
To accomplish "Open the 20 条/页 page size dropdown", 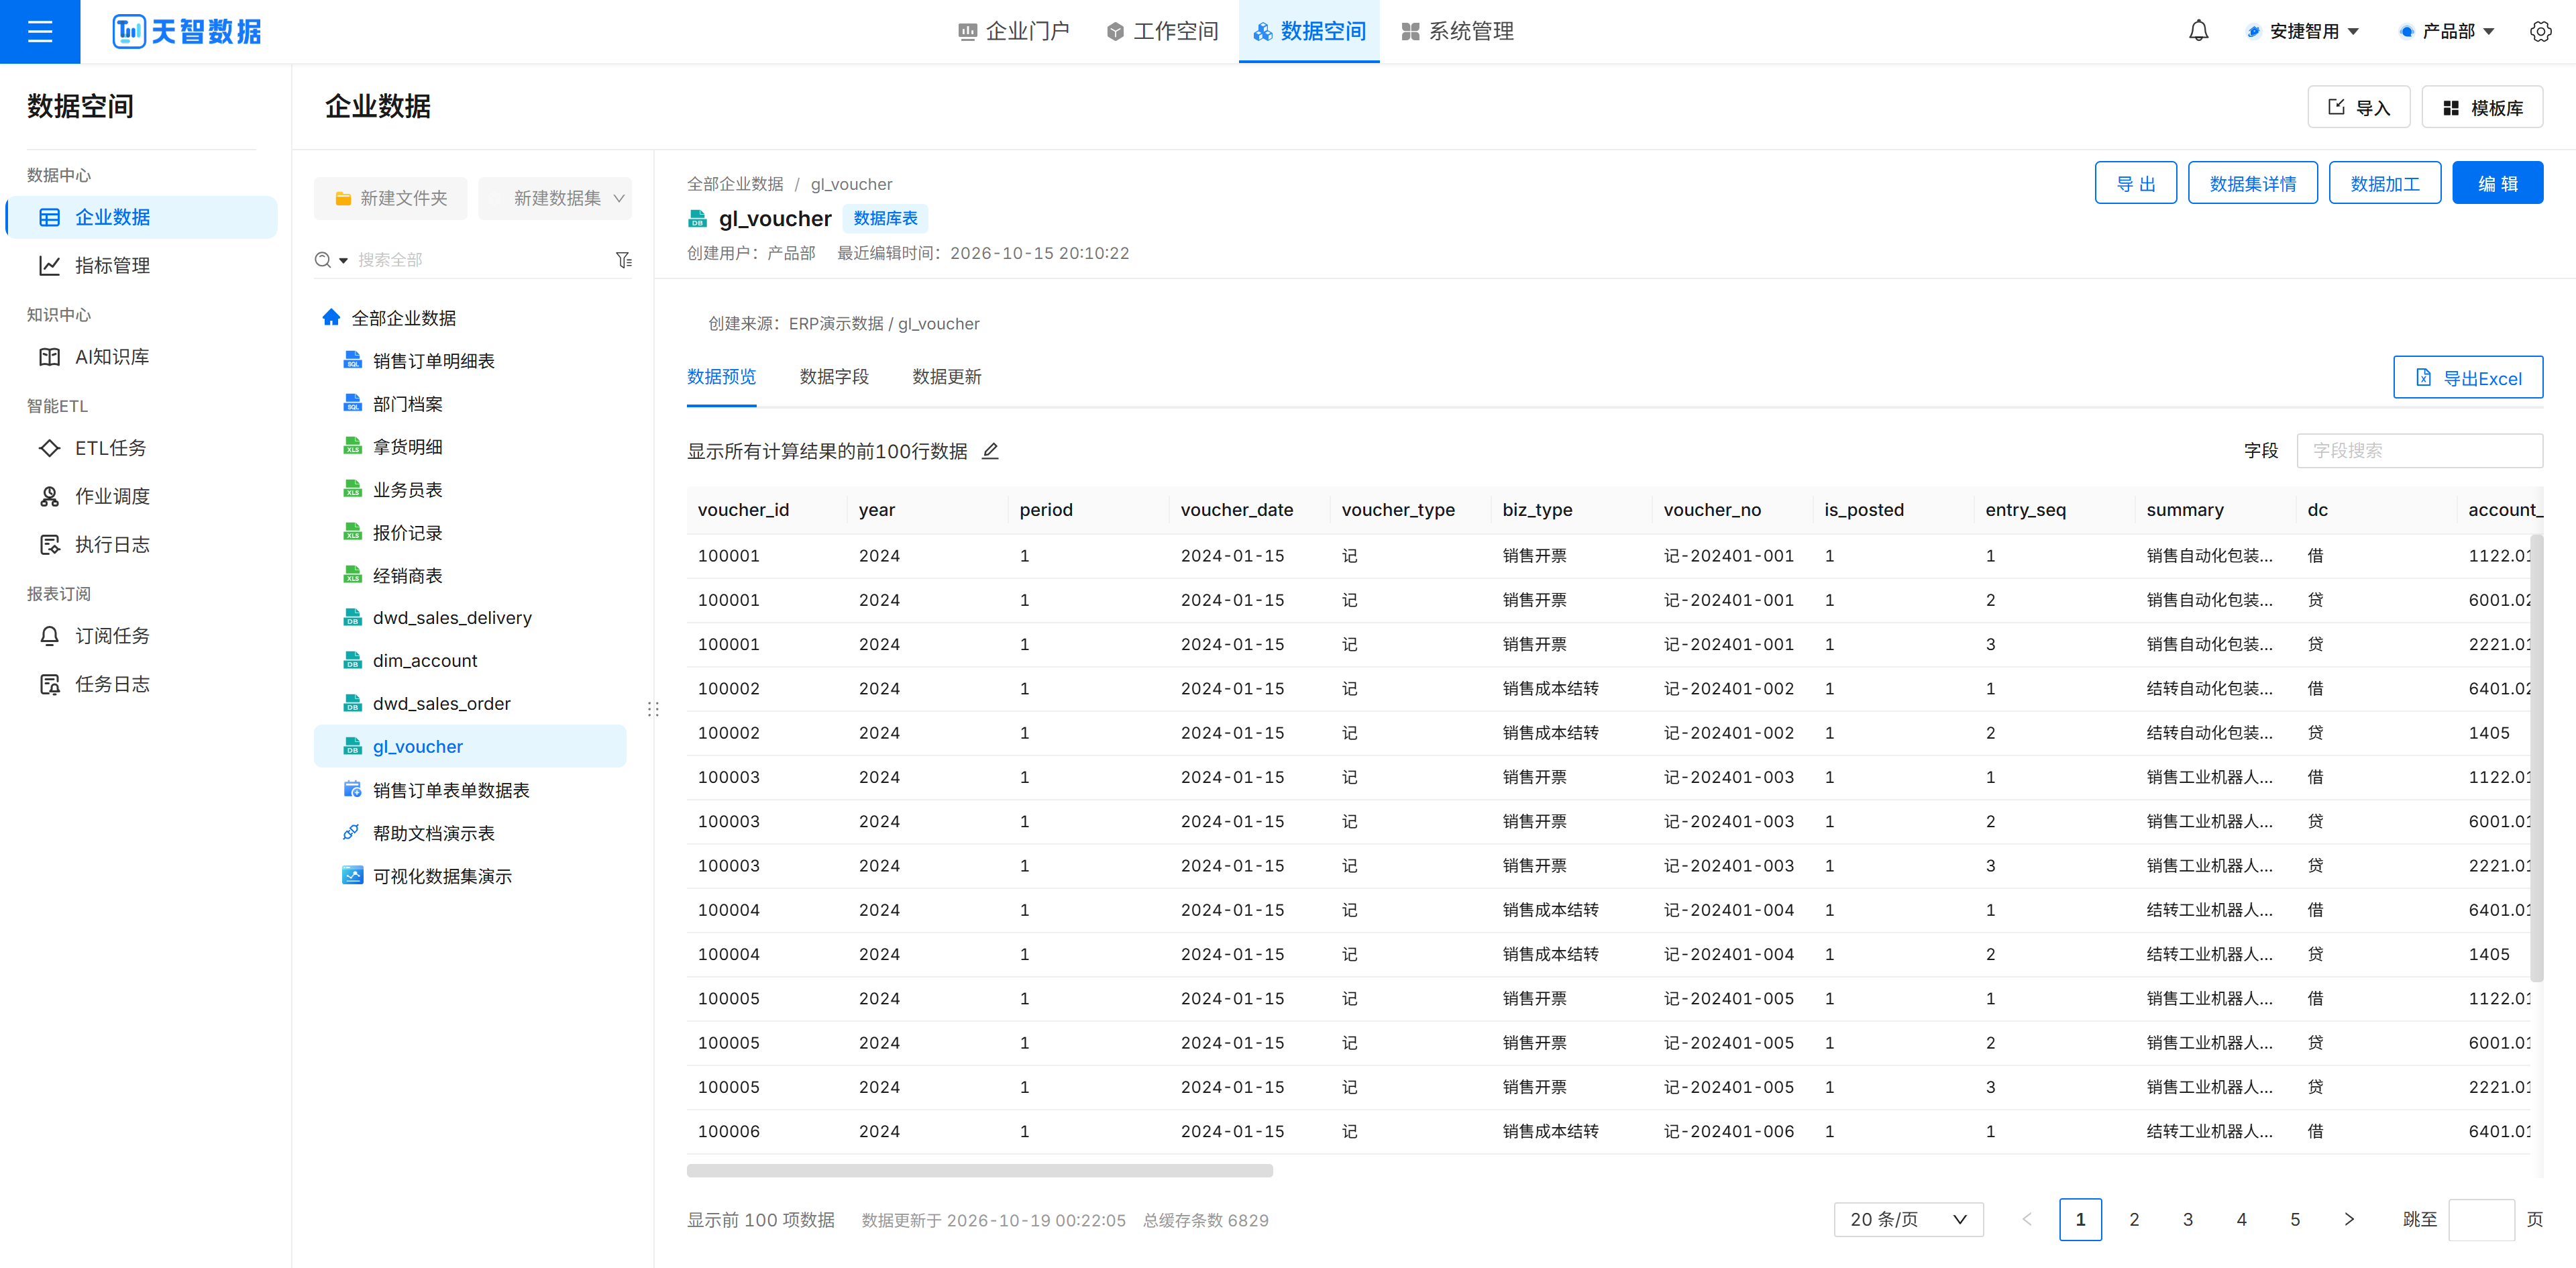I will click(x=1908, y=1219).
